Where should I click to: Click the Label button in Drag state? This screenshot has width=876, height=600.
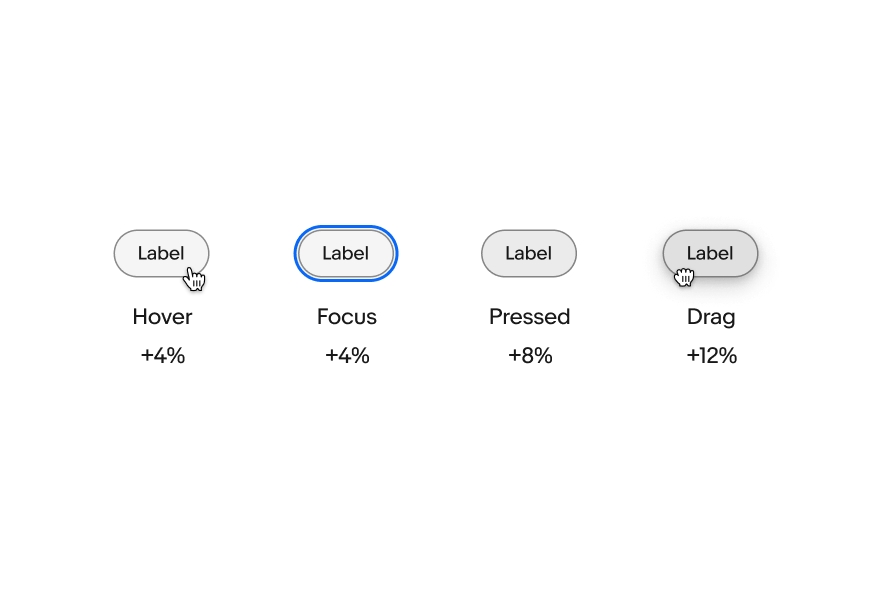point(710,253)
